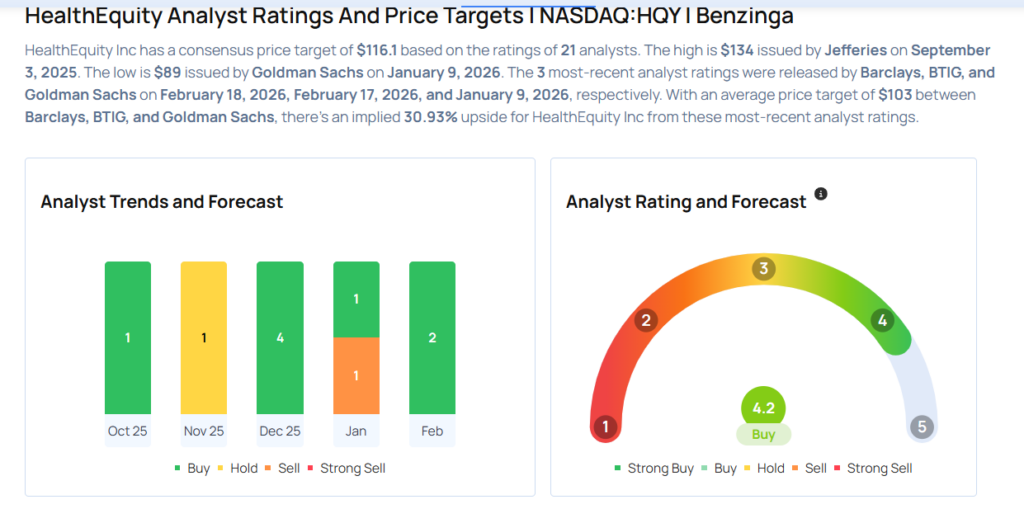Click the info icon beside Analyst Rating and Forecast
This screenshot has height=509, width=1024.
click(821, 194)
